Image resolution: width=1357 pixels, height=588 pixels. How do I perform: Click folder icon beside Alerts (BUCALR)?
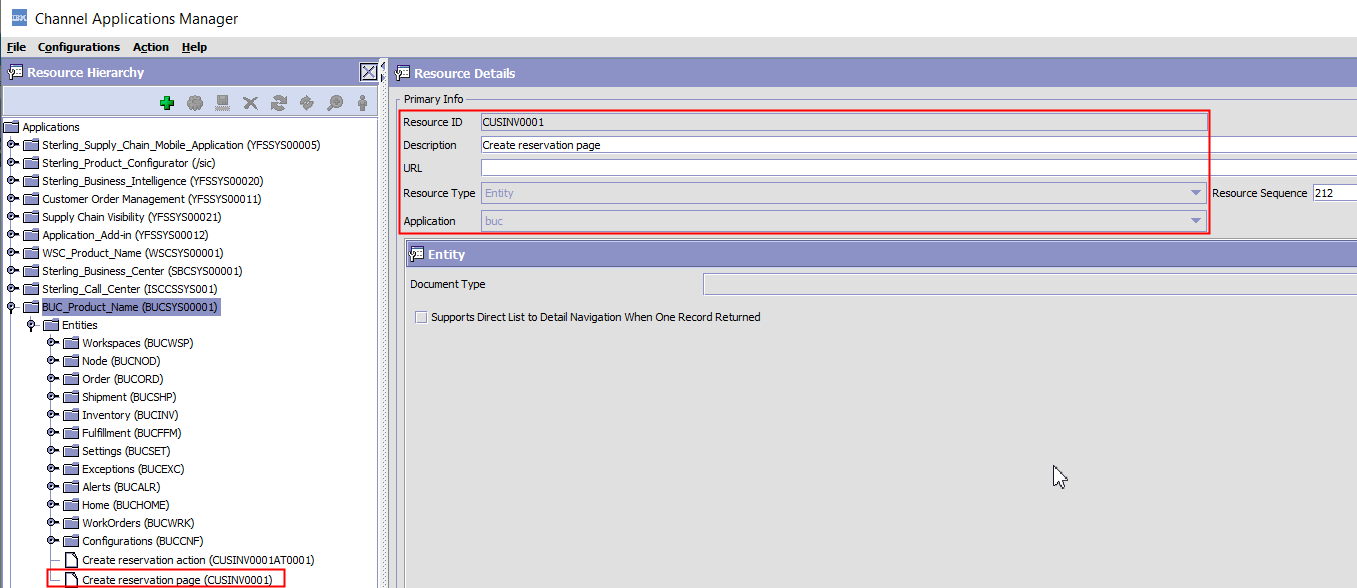(71, 487)
